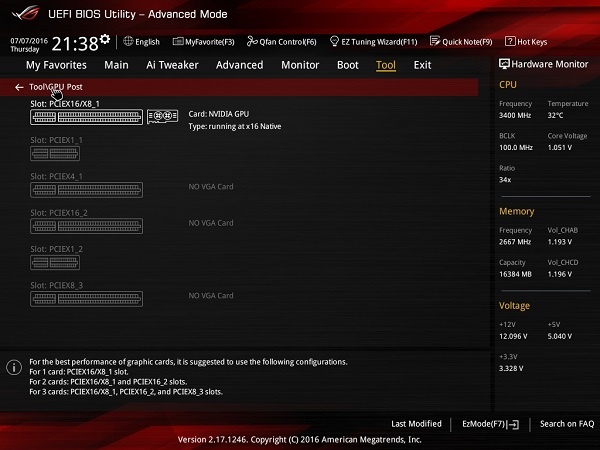Switch to the My Favorites tab
Viewport: 600px width, 450px height.
click(56, 65)
